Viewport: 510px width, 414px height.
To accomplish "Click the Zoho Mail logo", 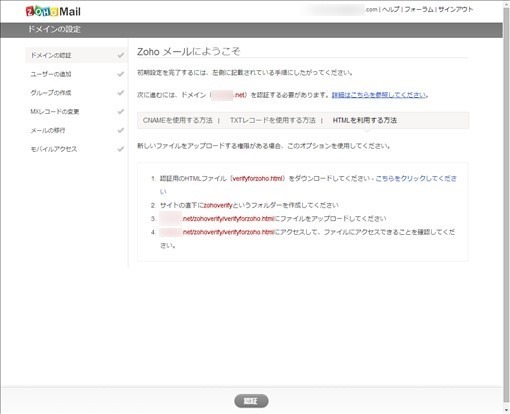I will [53, 11].
